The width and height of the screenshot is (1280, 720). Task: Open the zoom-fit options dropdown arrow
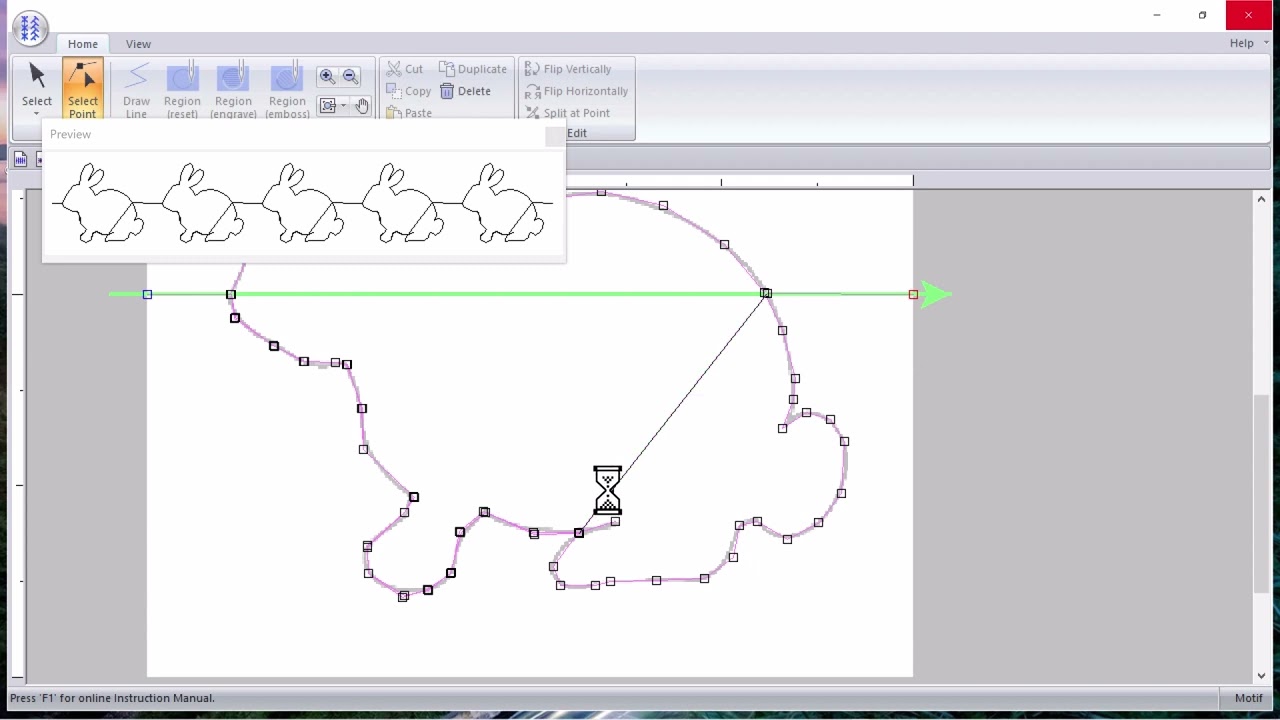pyautogui.click(x=343, y=106)
